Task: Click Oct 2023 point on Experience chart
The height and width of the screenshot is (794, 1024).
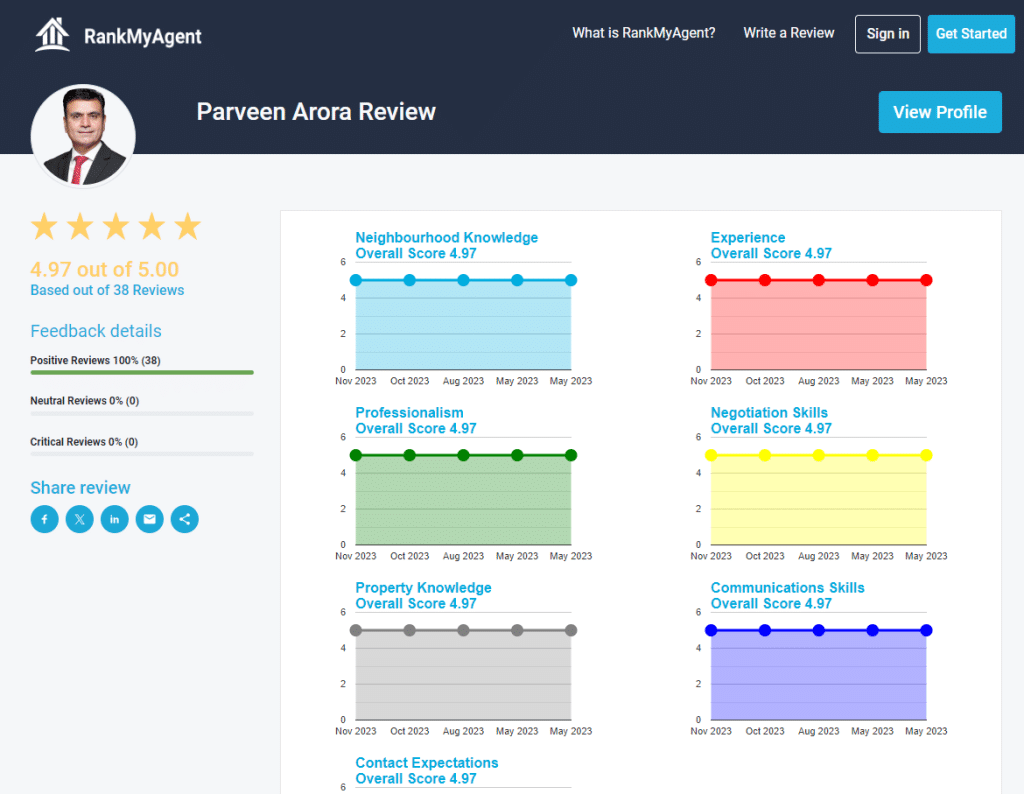Action: [765, 280]
